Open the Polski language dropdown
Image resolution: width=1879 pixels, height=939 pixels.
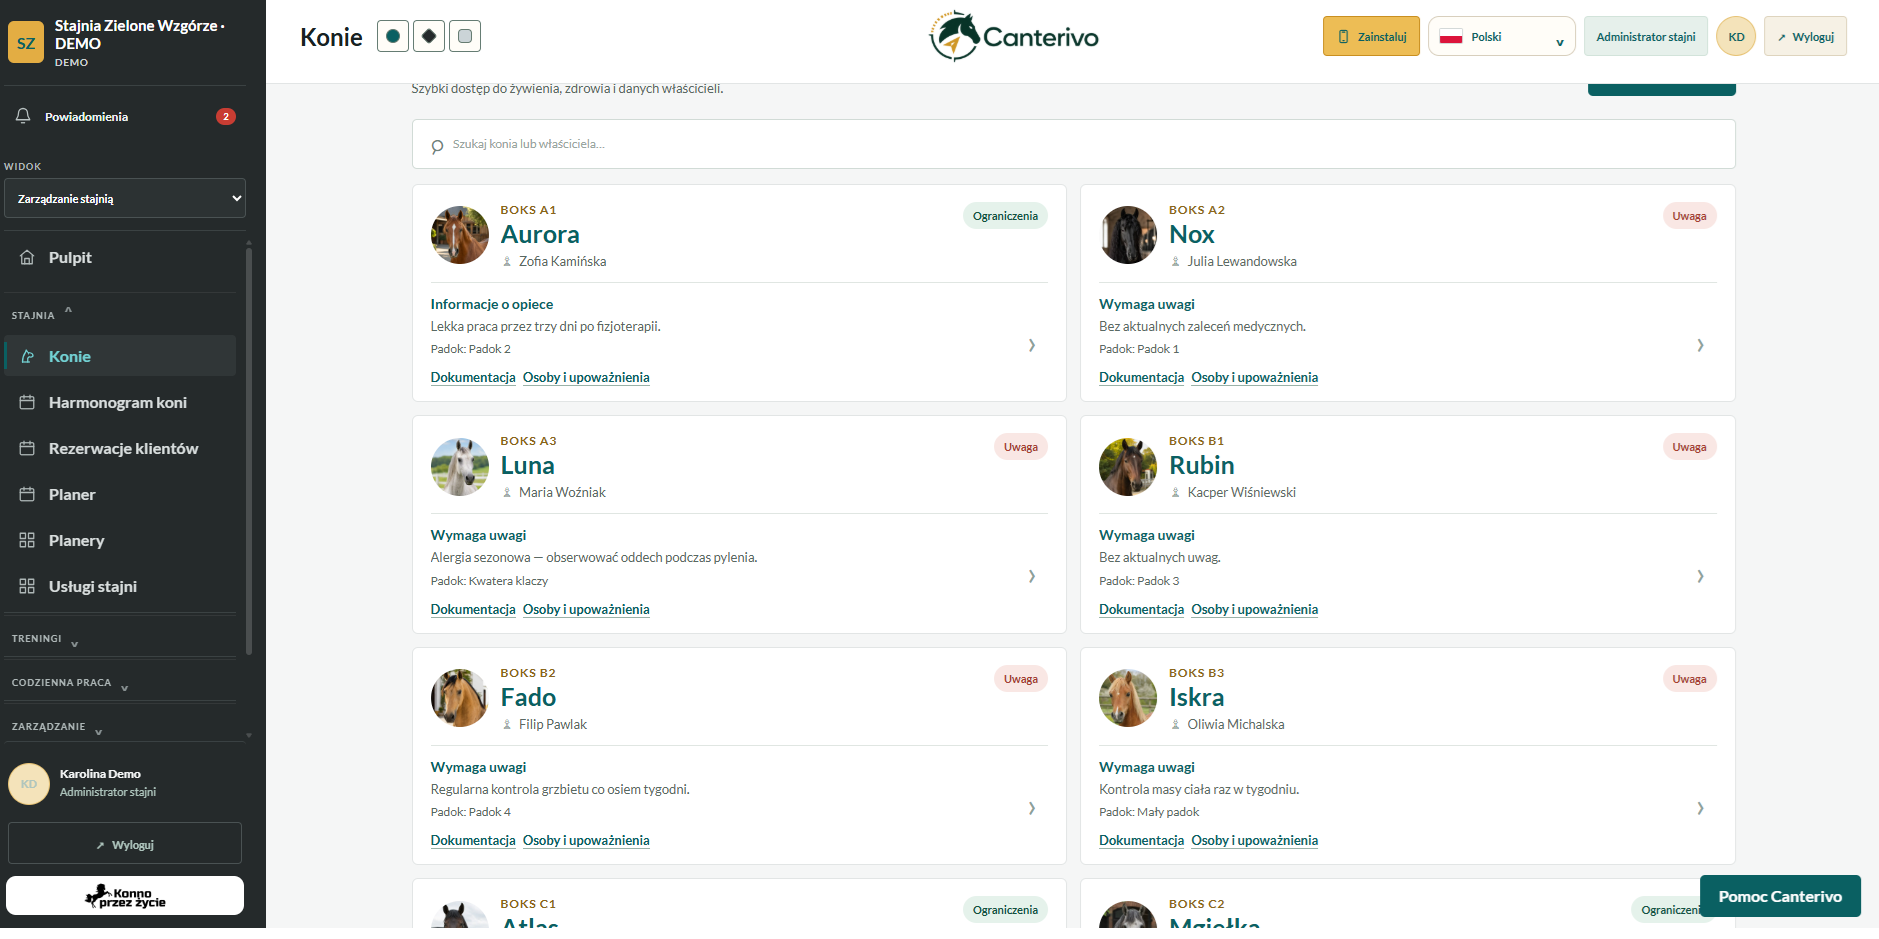coord(1501,37)
